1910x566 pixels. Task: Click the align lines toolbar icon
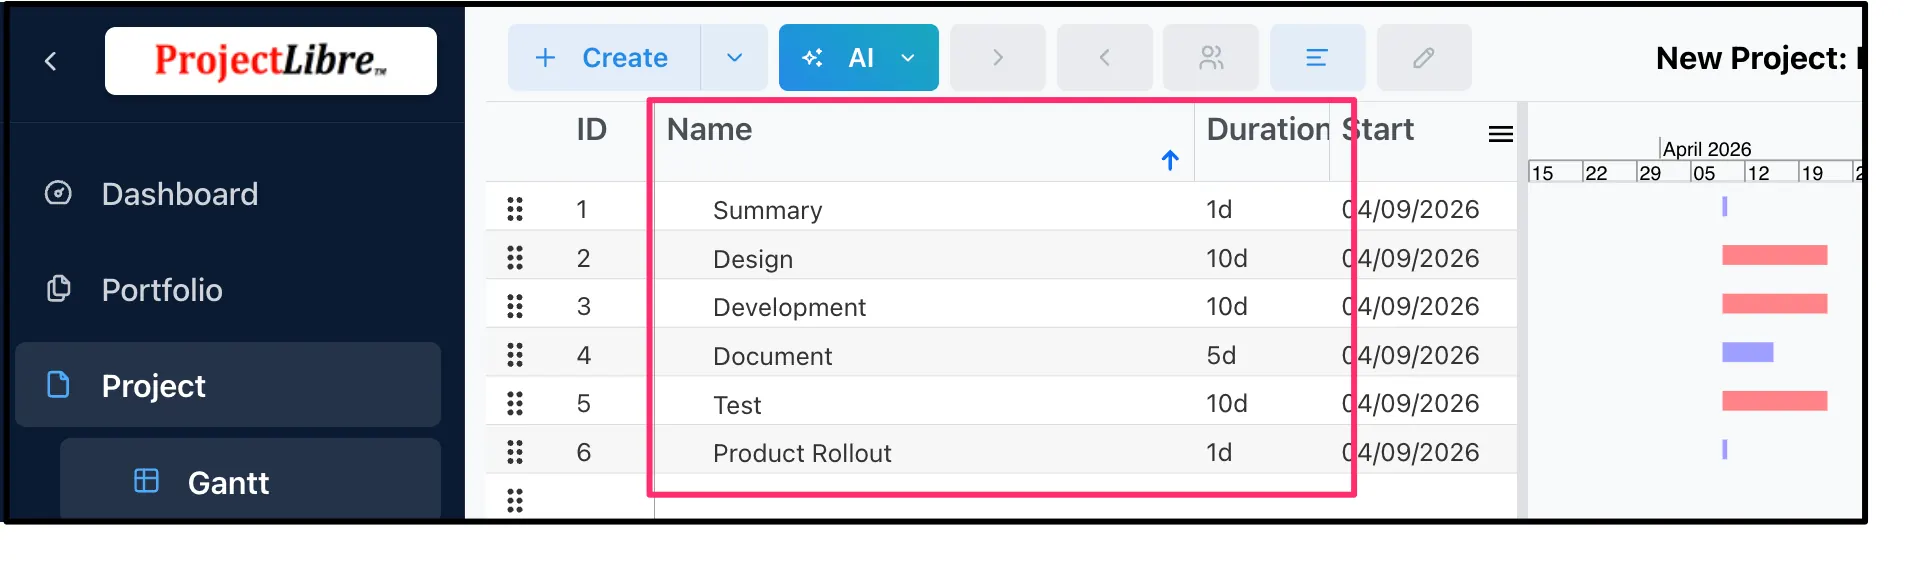(1317, 58)
